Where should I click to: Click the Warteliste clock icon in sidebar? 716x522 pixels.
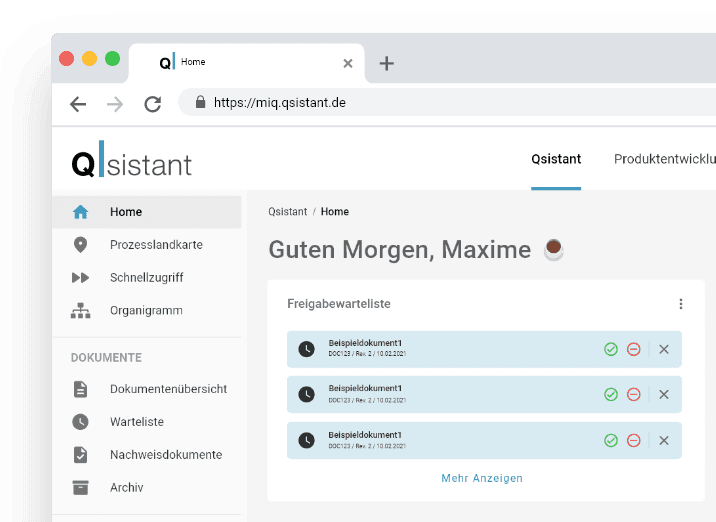pyautogui.click(x=81, y=422)
